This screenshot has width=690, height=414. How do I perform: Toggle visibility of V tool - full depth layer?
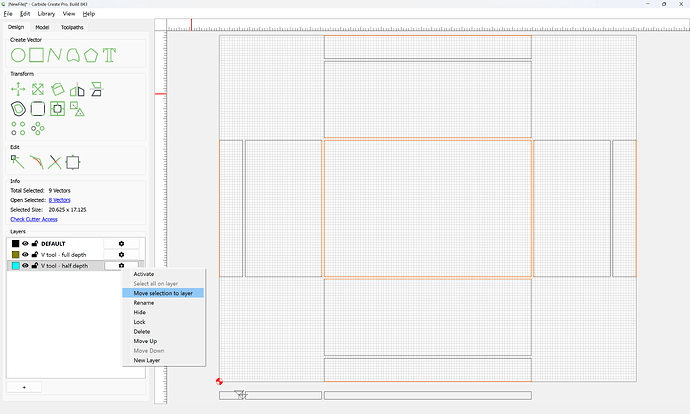pos(25,255)
